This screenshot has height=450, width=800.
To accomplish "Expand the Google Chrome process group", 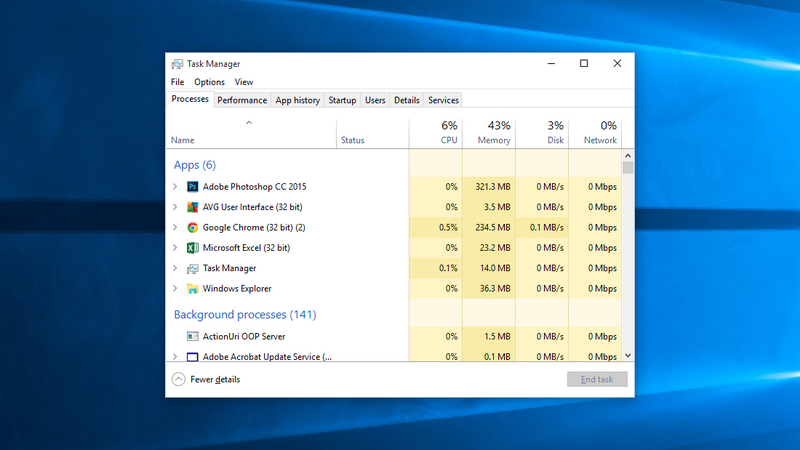I will pos(175,228).
